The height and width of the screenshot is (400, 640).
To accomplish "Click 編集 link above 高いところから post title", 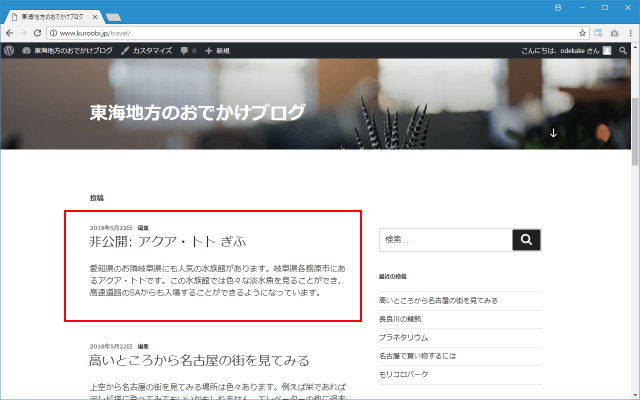I will pos(143,346).
